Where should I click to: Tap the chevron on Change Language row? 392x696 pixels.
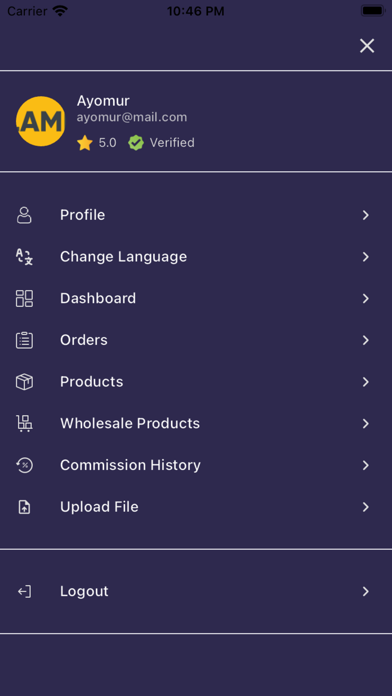pos(366,257)
